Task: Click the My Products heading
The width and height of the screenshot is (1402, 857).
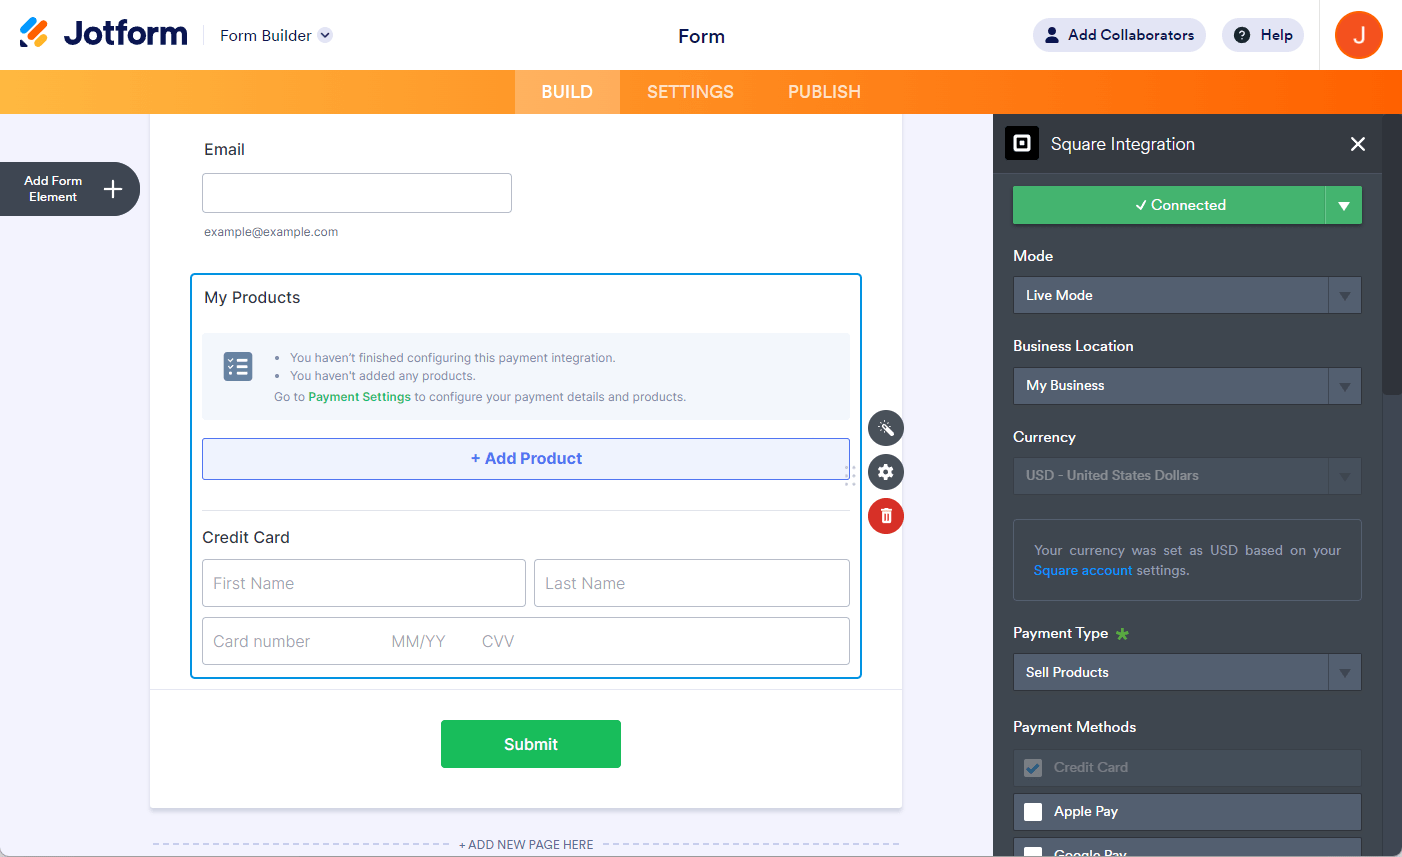Action: [x=252, y=297]
